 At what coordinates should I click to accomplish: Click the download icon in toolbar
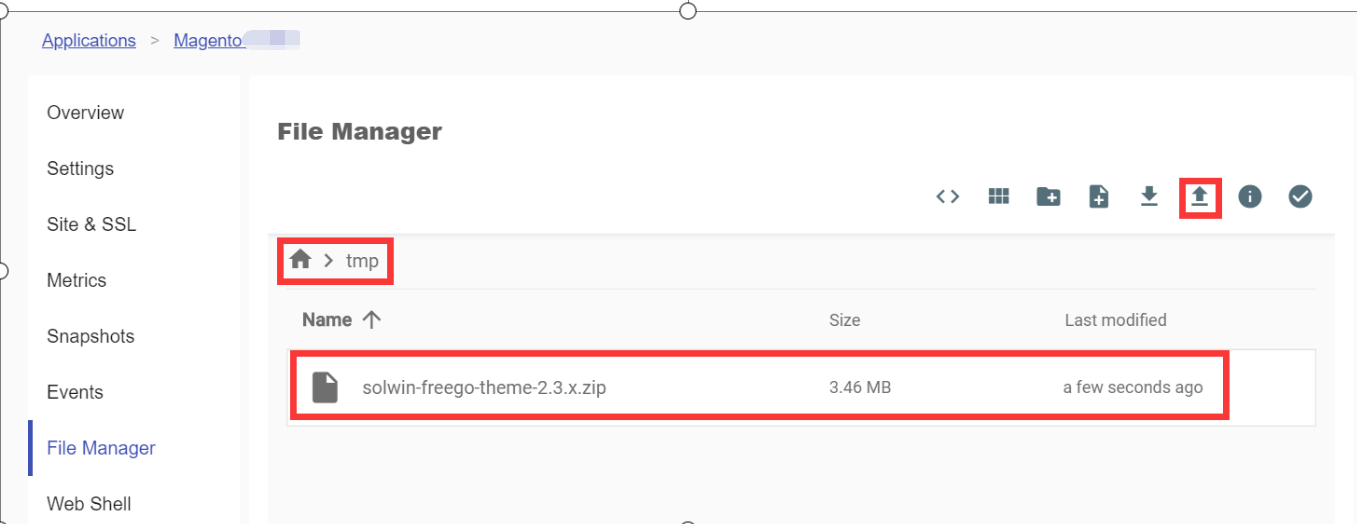tap(1149, 197)
